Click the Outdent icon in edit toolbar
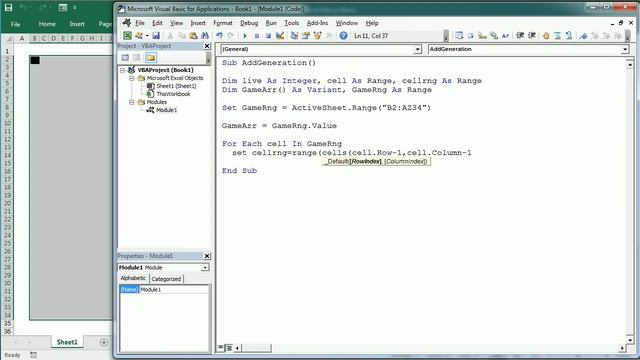640x360 pixels. 531,36
